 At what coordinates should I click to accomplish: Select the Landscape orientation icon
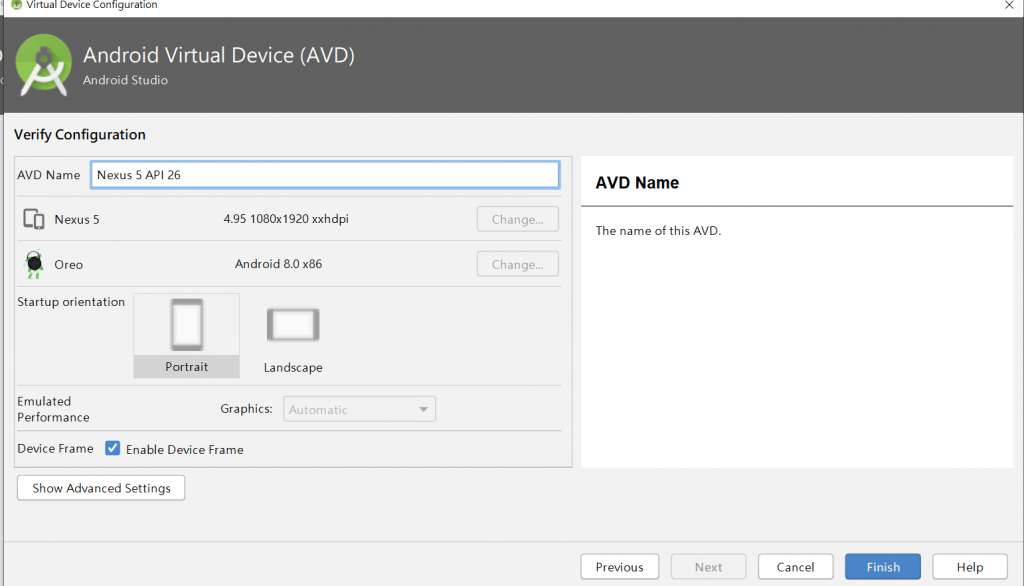point(293,325)
